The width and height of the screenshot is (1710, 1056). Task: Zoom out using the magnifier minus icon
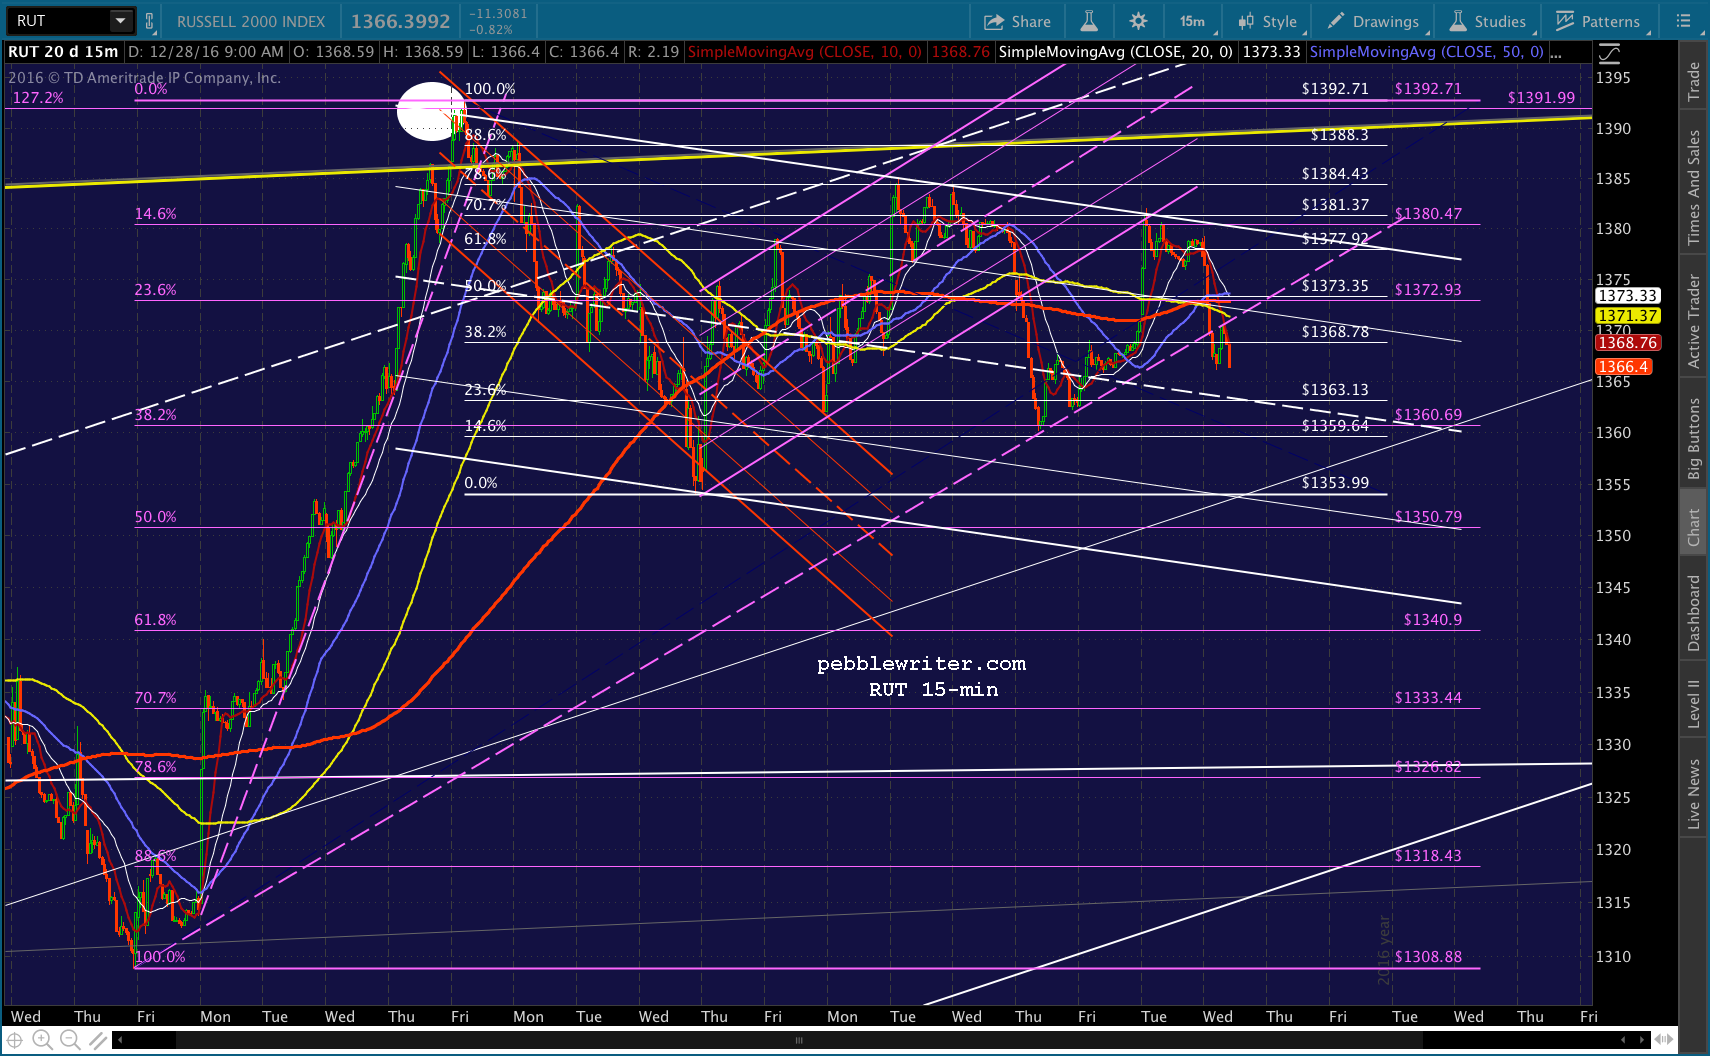[x=70, y=1040]
